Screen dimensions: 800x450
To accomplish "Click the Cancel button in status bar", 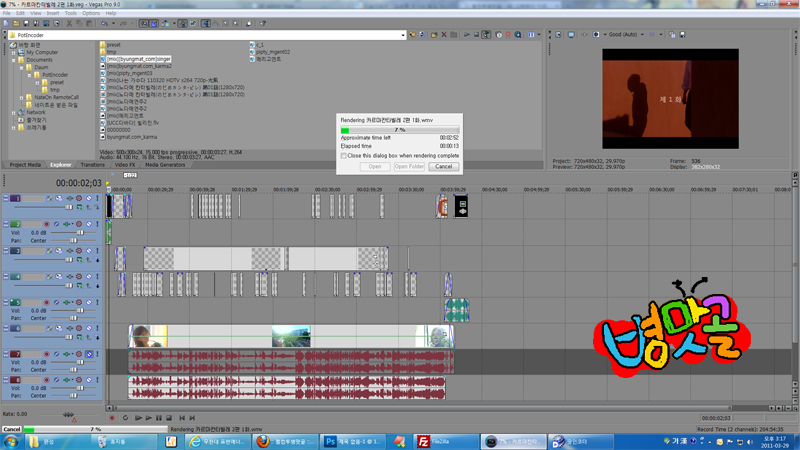I will 12,429.
